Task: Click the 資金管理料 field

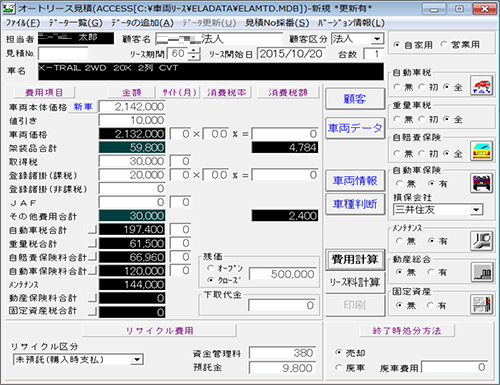Action: tap(282, 353)
